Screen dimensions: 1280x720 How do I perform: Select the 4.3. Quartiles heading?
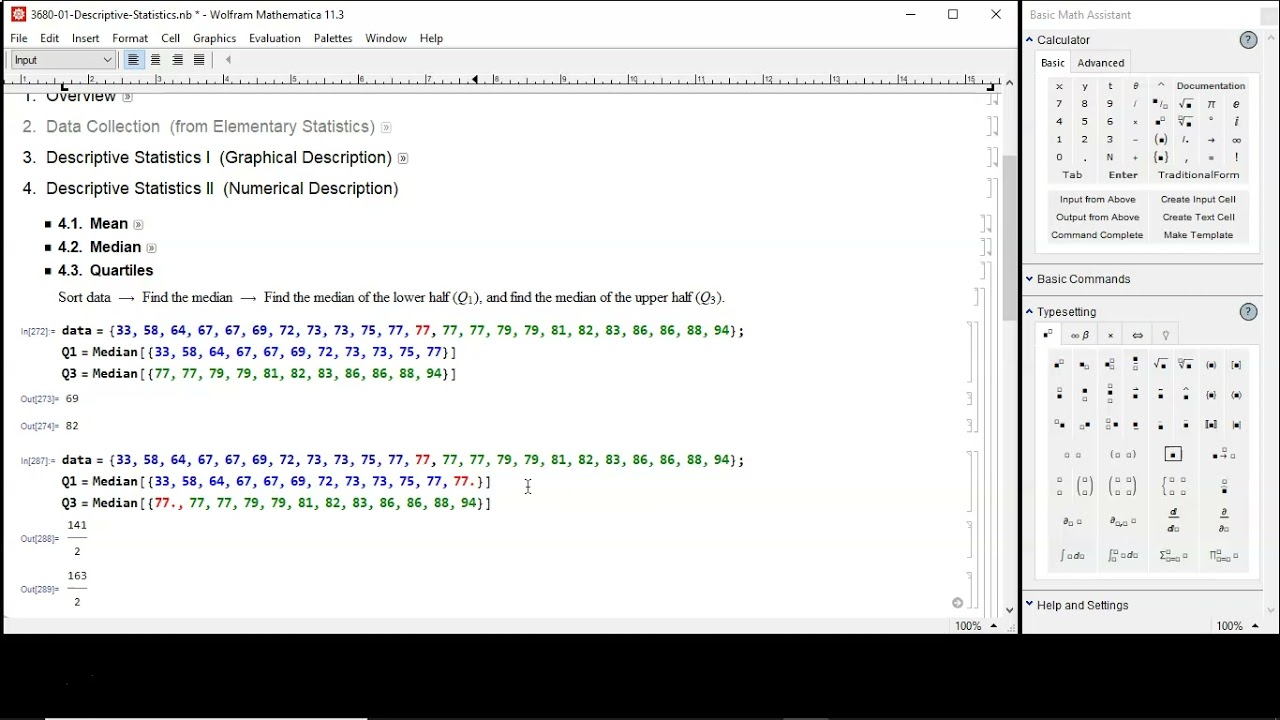coord(105,271)
